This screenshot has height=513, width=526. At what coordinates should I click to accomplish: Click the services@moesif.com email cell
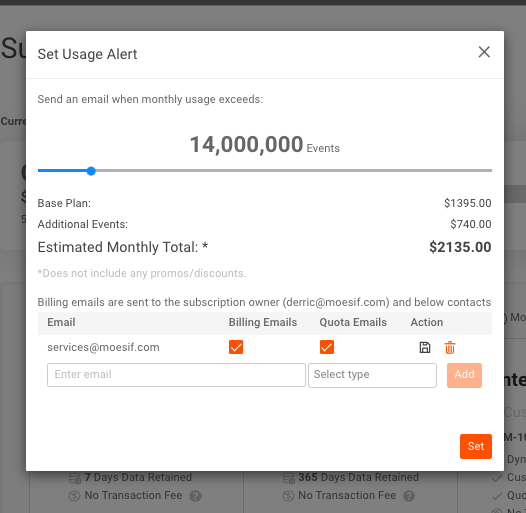tap(103, 347)
